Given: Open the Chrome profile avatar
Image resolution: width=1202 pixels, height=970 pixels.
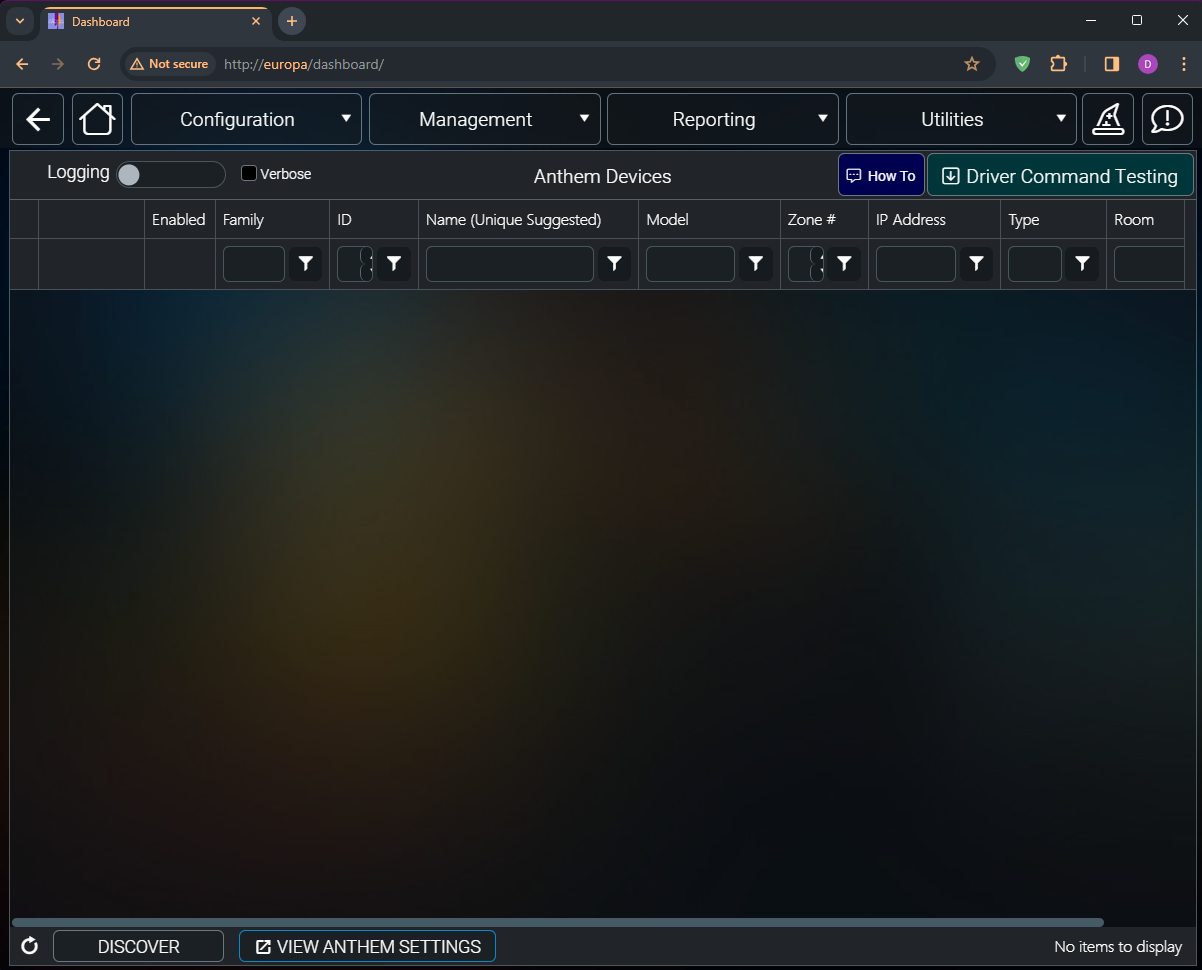Looking at the screenshot, I should pyautogui.click(x=1148, y=64).
